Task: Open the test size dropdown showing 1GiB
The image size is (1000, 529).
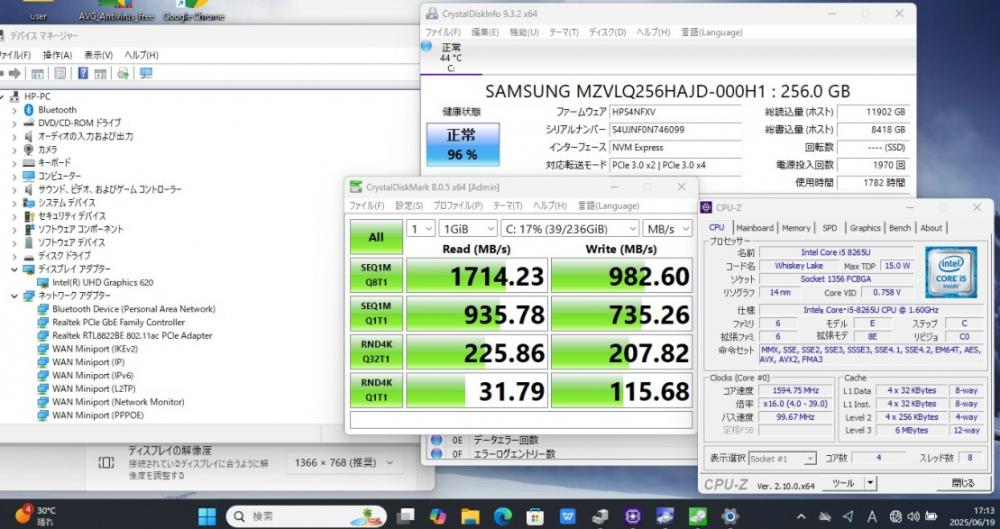Action: coord(468,228)
